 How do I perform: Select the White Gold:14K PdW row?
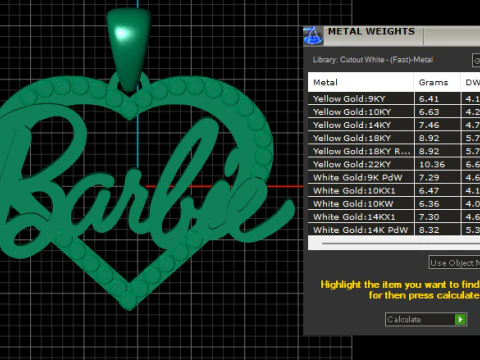pyautogui.click(x=394, y=230)
